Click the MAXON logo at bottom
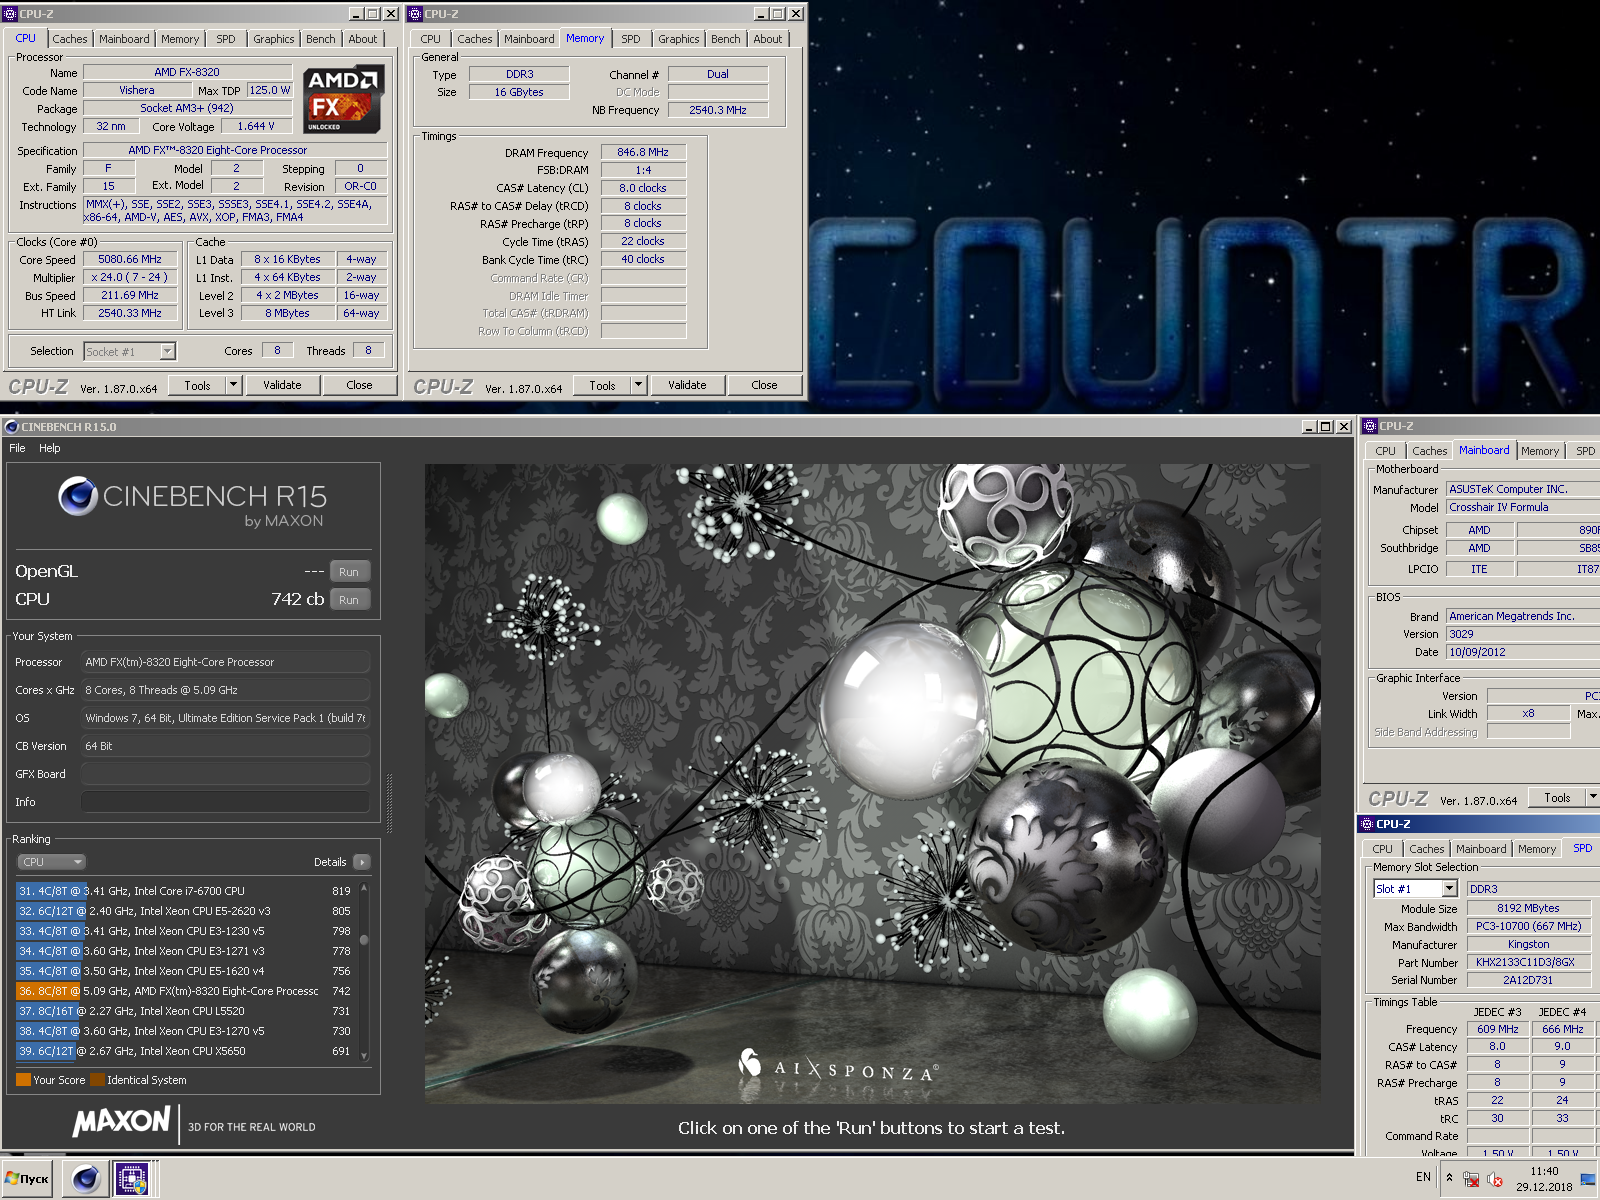This screenshot has width=1600, height=1200. pyautogui.click(x=121, y=1122)
